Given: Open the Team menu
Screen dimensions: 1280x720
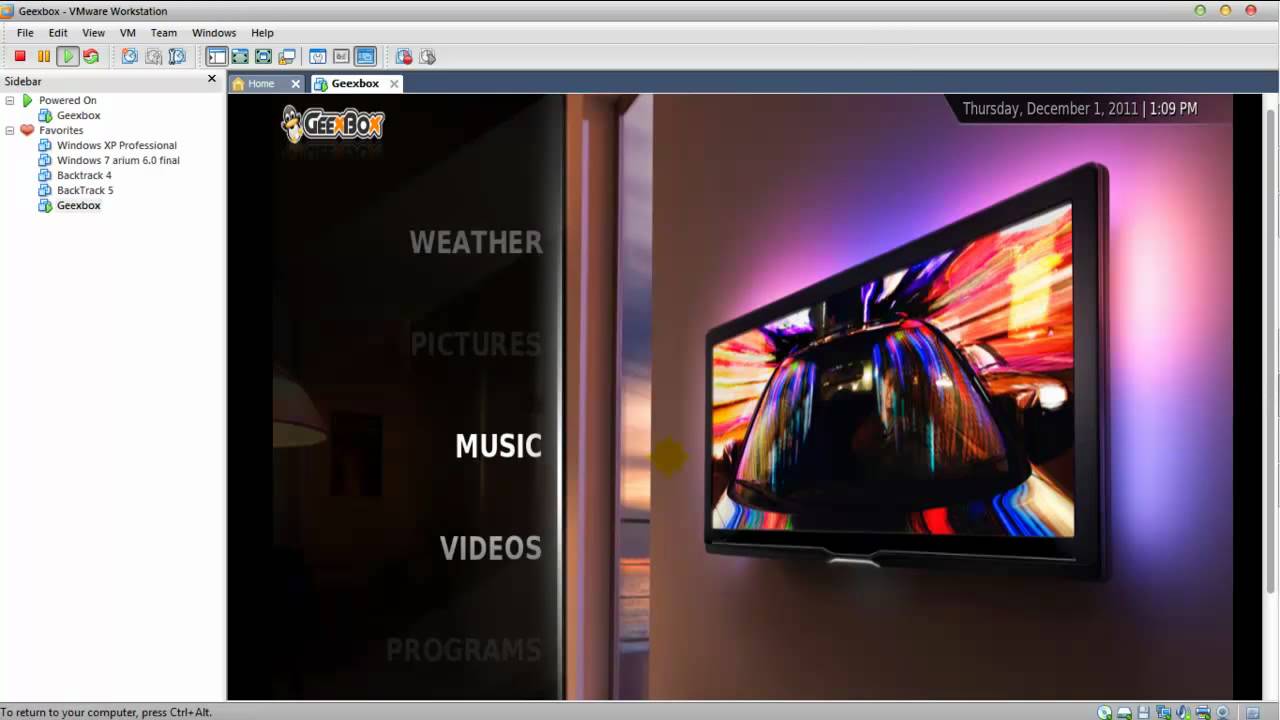Looking at the screenshot, I should pos(164,33).
